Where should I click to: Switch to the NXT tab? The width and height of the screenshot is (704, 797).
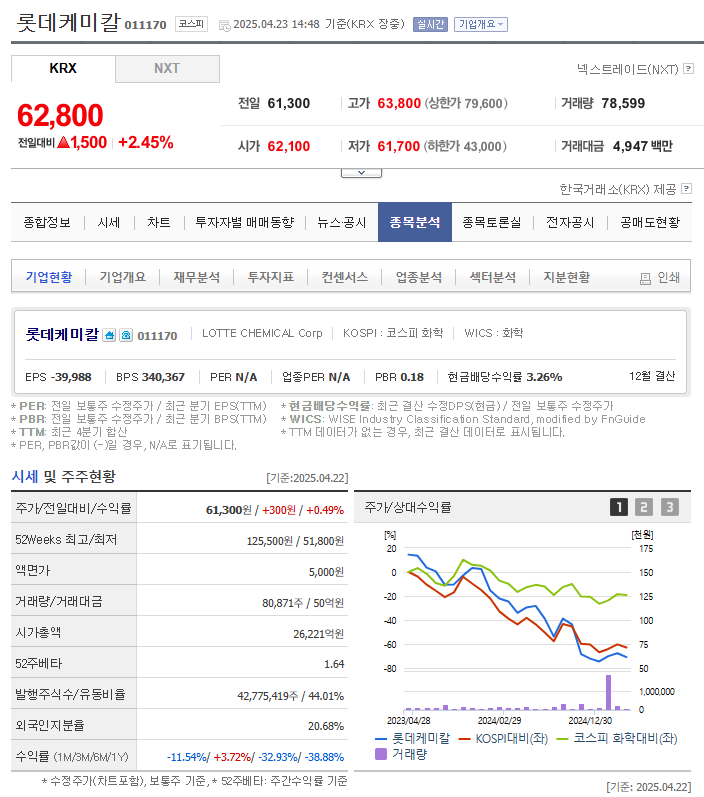pyautogui.click(x=167, y=68)
